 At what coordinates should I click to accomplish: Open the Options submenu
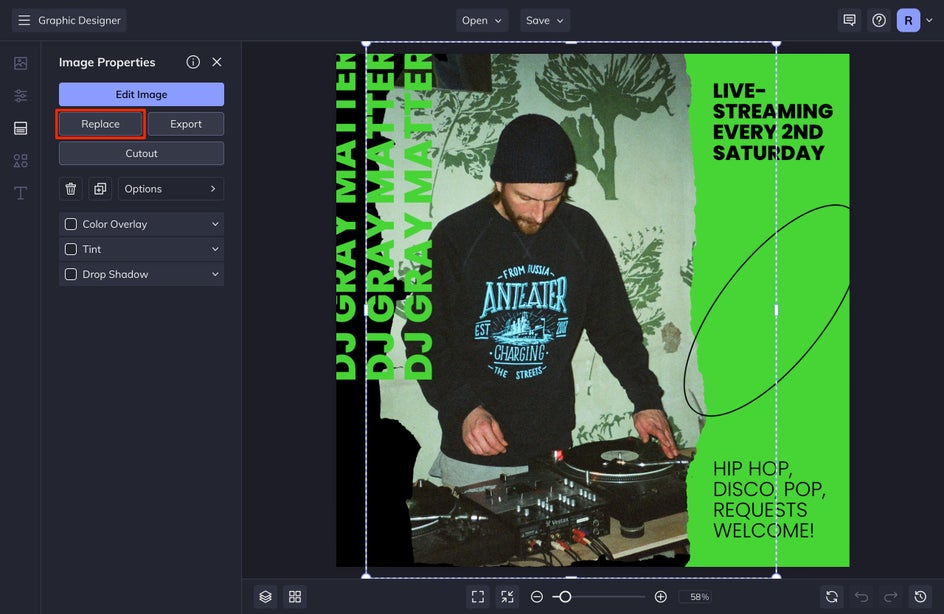[x=171, y=188]
